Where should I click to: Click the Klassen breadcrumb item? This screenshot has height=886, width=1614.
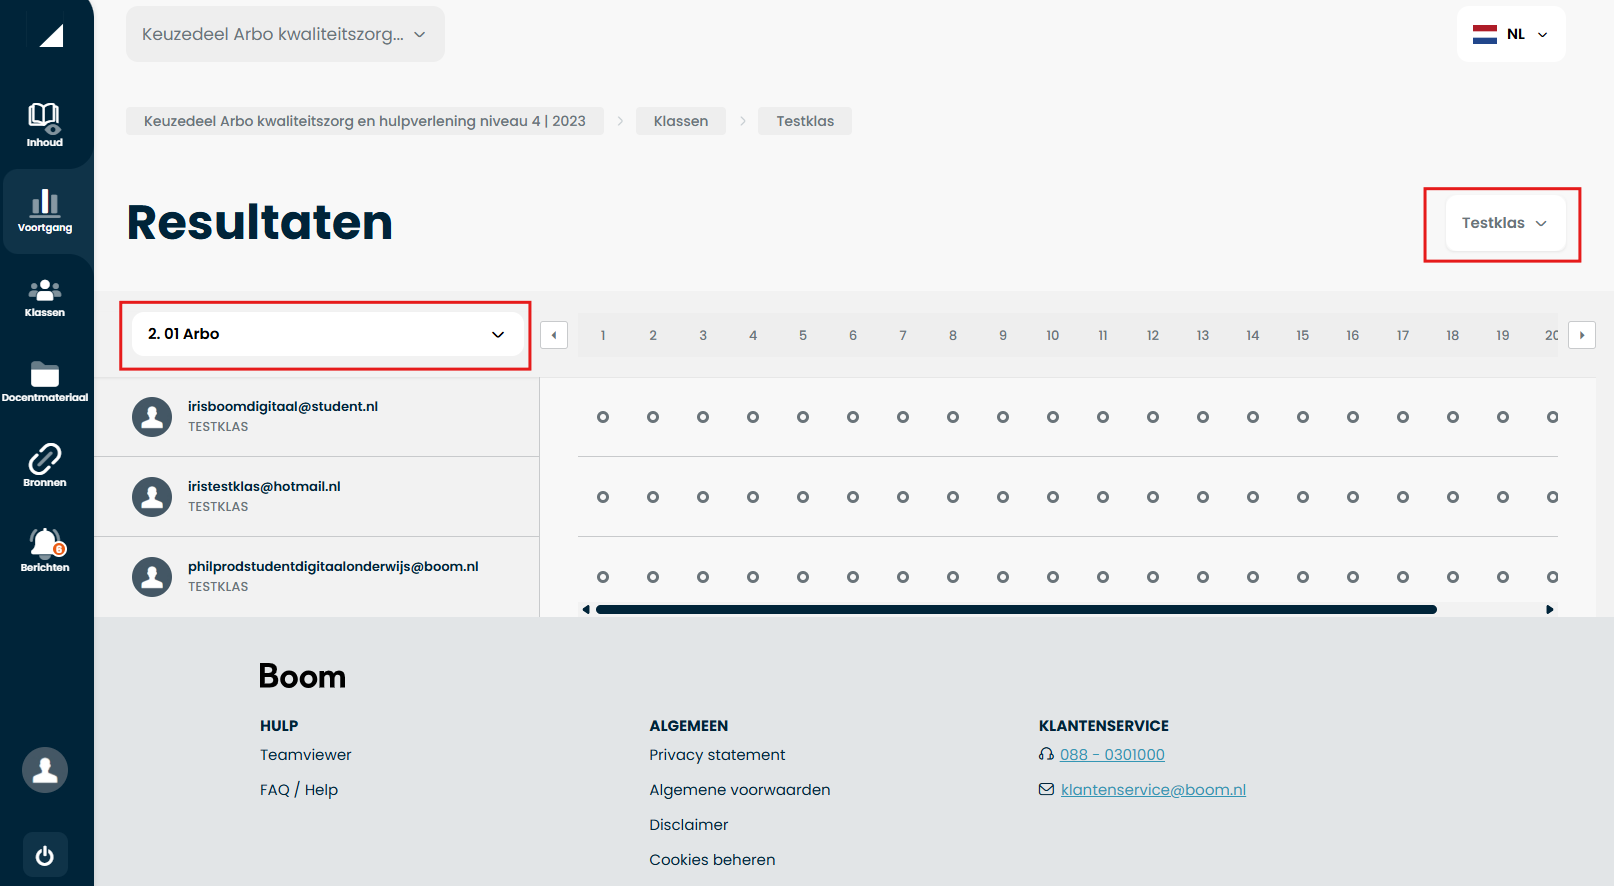[x=680, y=121]
